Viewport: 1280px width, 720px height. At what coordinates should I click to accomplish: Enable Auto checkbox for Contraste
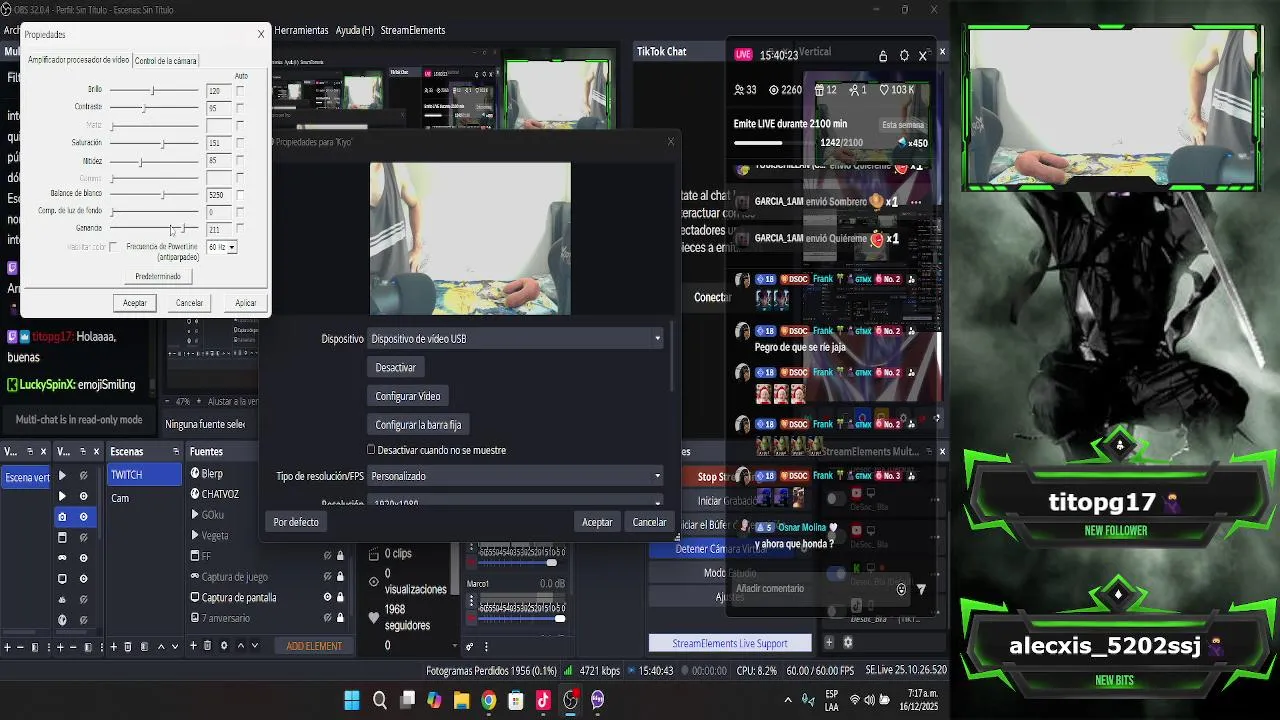(240, 107)
